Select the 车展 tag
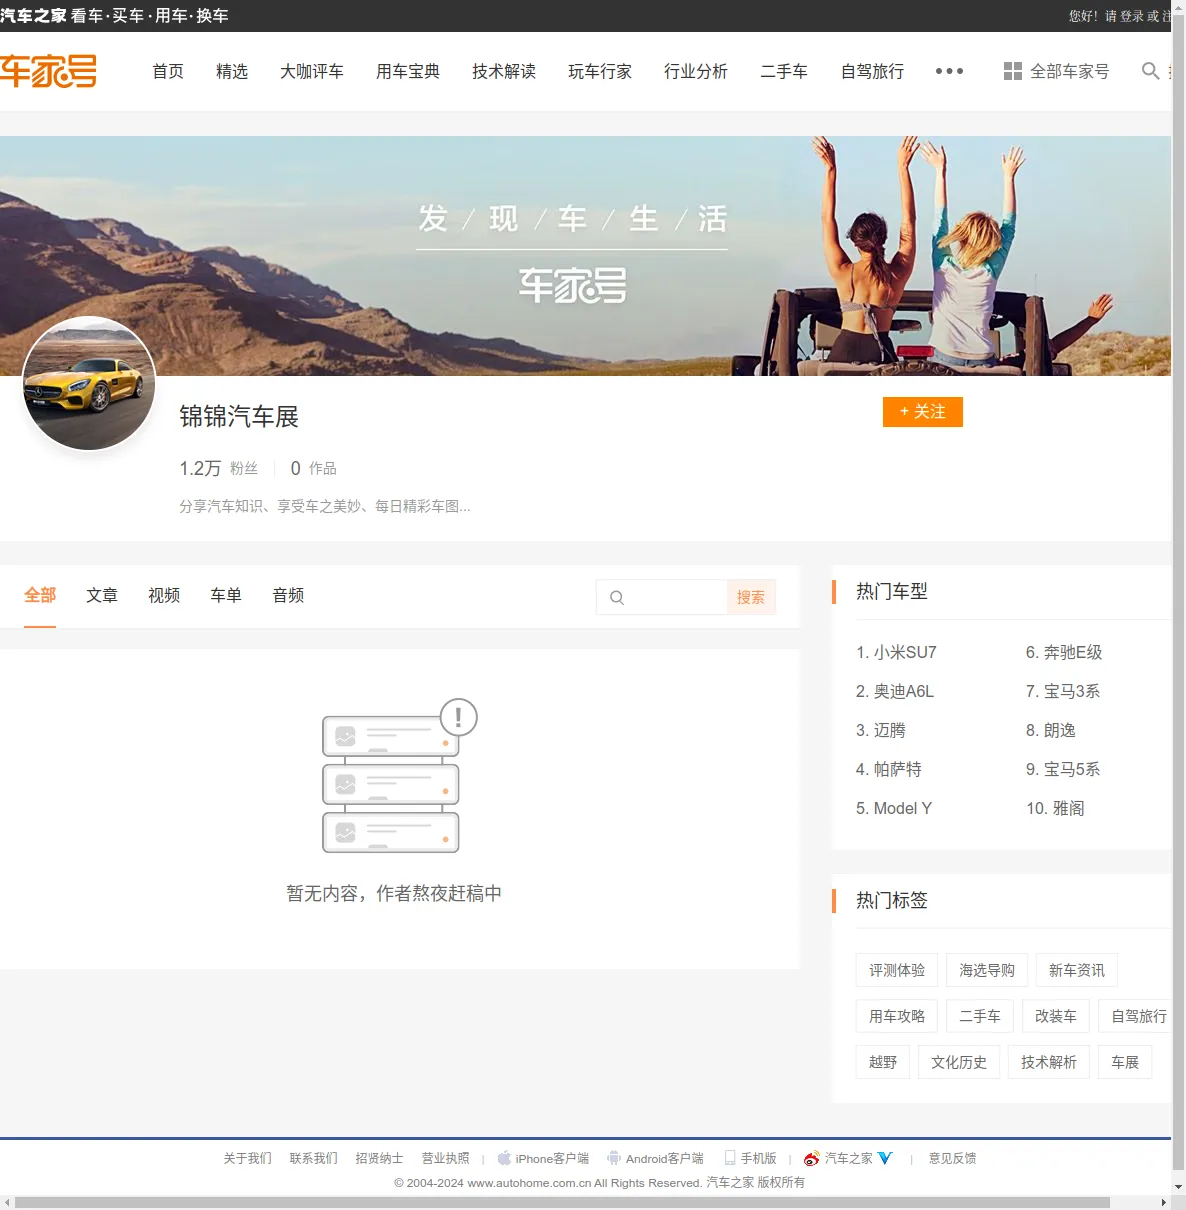 (x=1125, y=1062)
